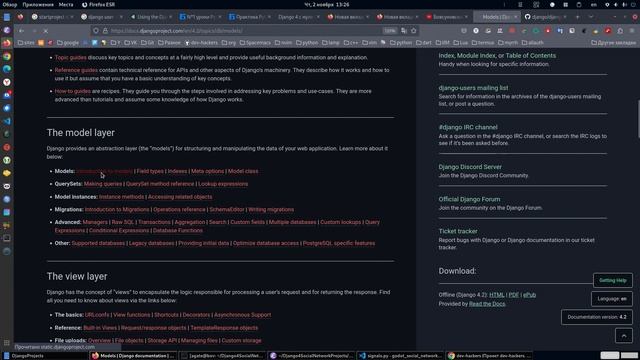Open the Pocket save icon in toolbar
Screen dimensions: 640x360
click(464, 31)
